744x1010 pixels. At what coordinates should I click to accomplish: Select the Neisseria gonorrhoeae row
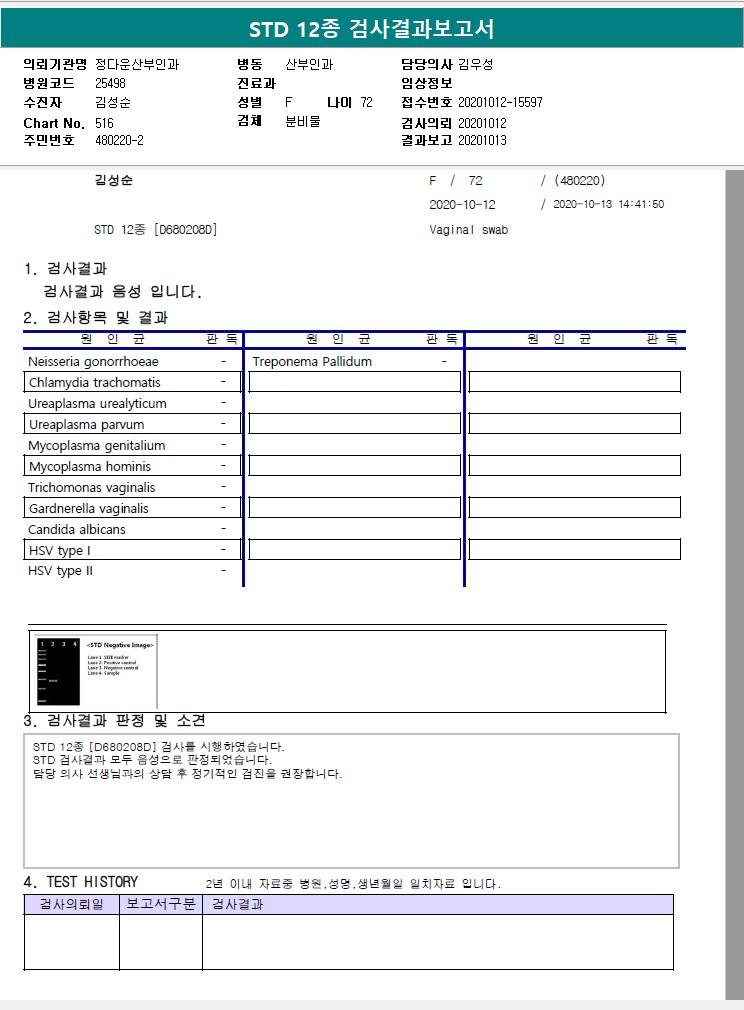click(x=132, y=361)
